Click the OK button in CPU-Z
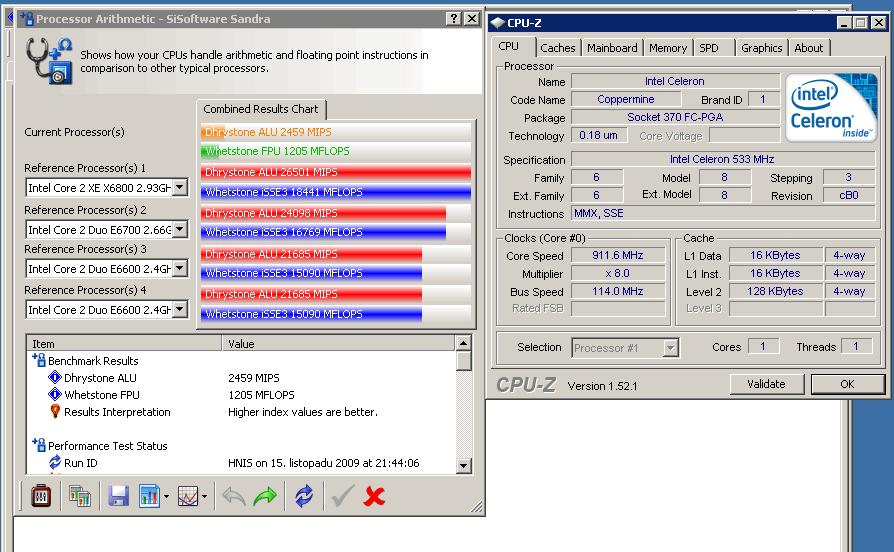The image size is (894, 552). point(847,384)
